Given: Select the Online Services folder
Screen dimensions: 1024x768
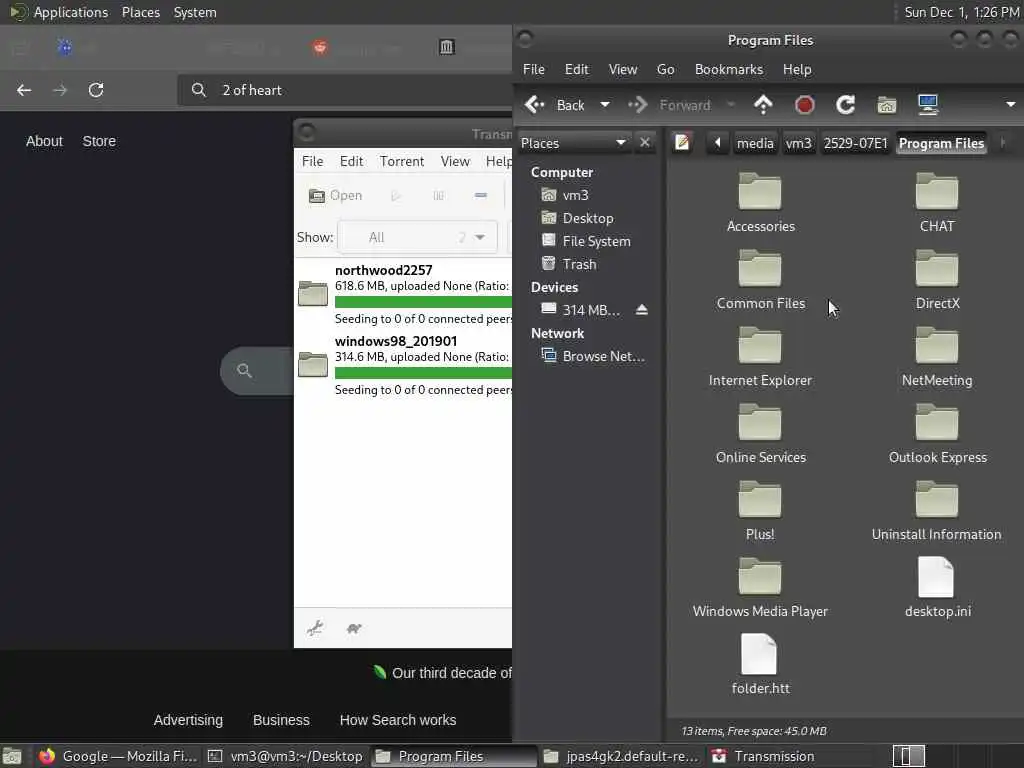Looking at the screenshot, I should click(760, 434).
